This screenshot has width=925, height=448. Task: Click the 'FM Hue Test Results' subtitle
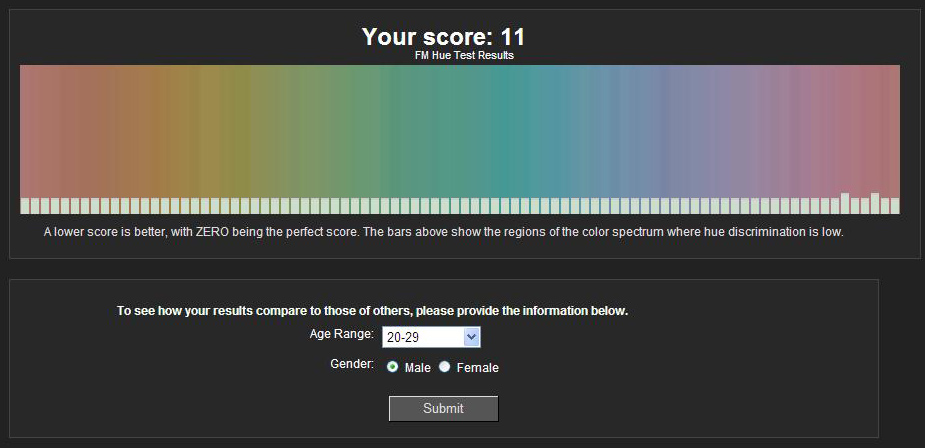[x=464, y=56]
